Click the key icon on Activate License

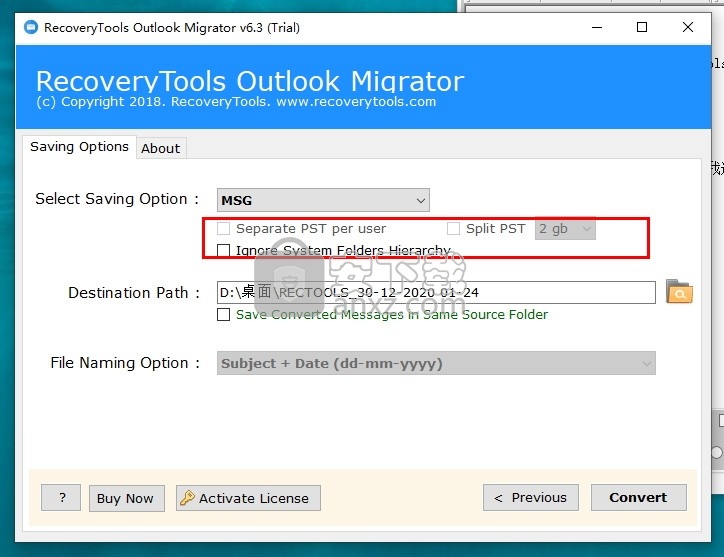(x=187, y=498)
